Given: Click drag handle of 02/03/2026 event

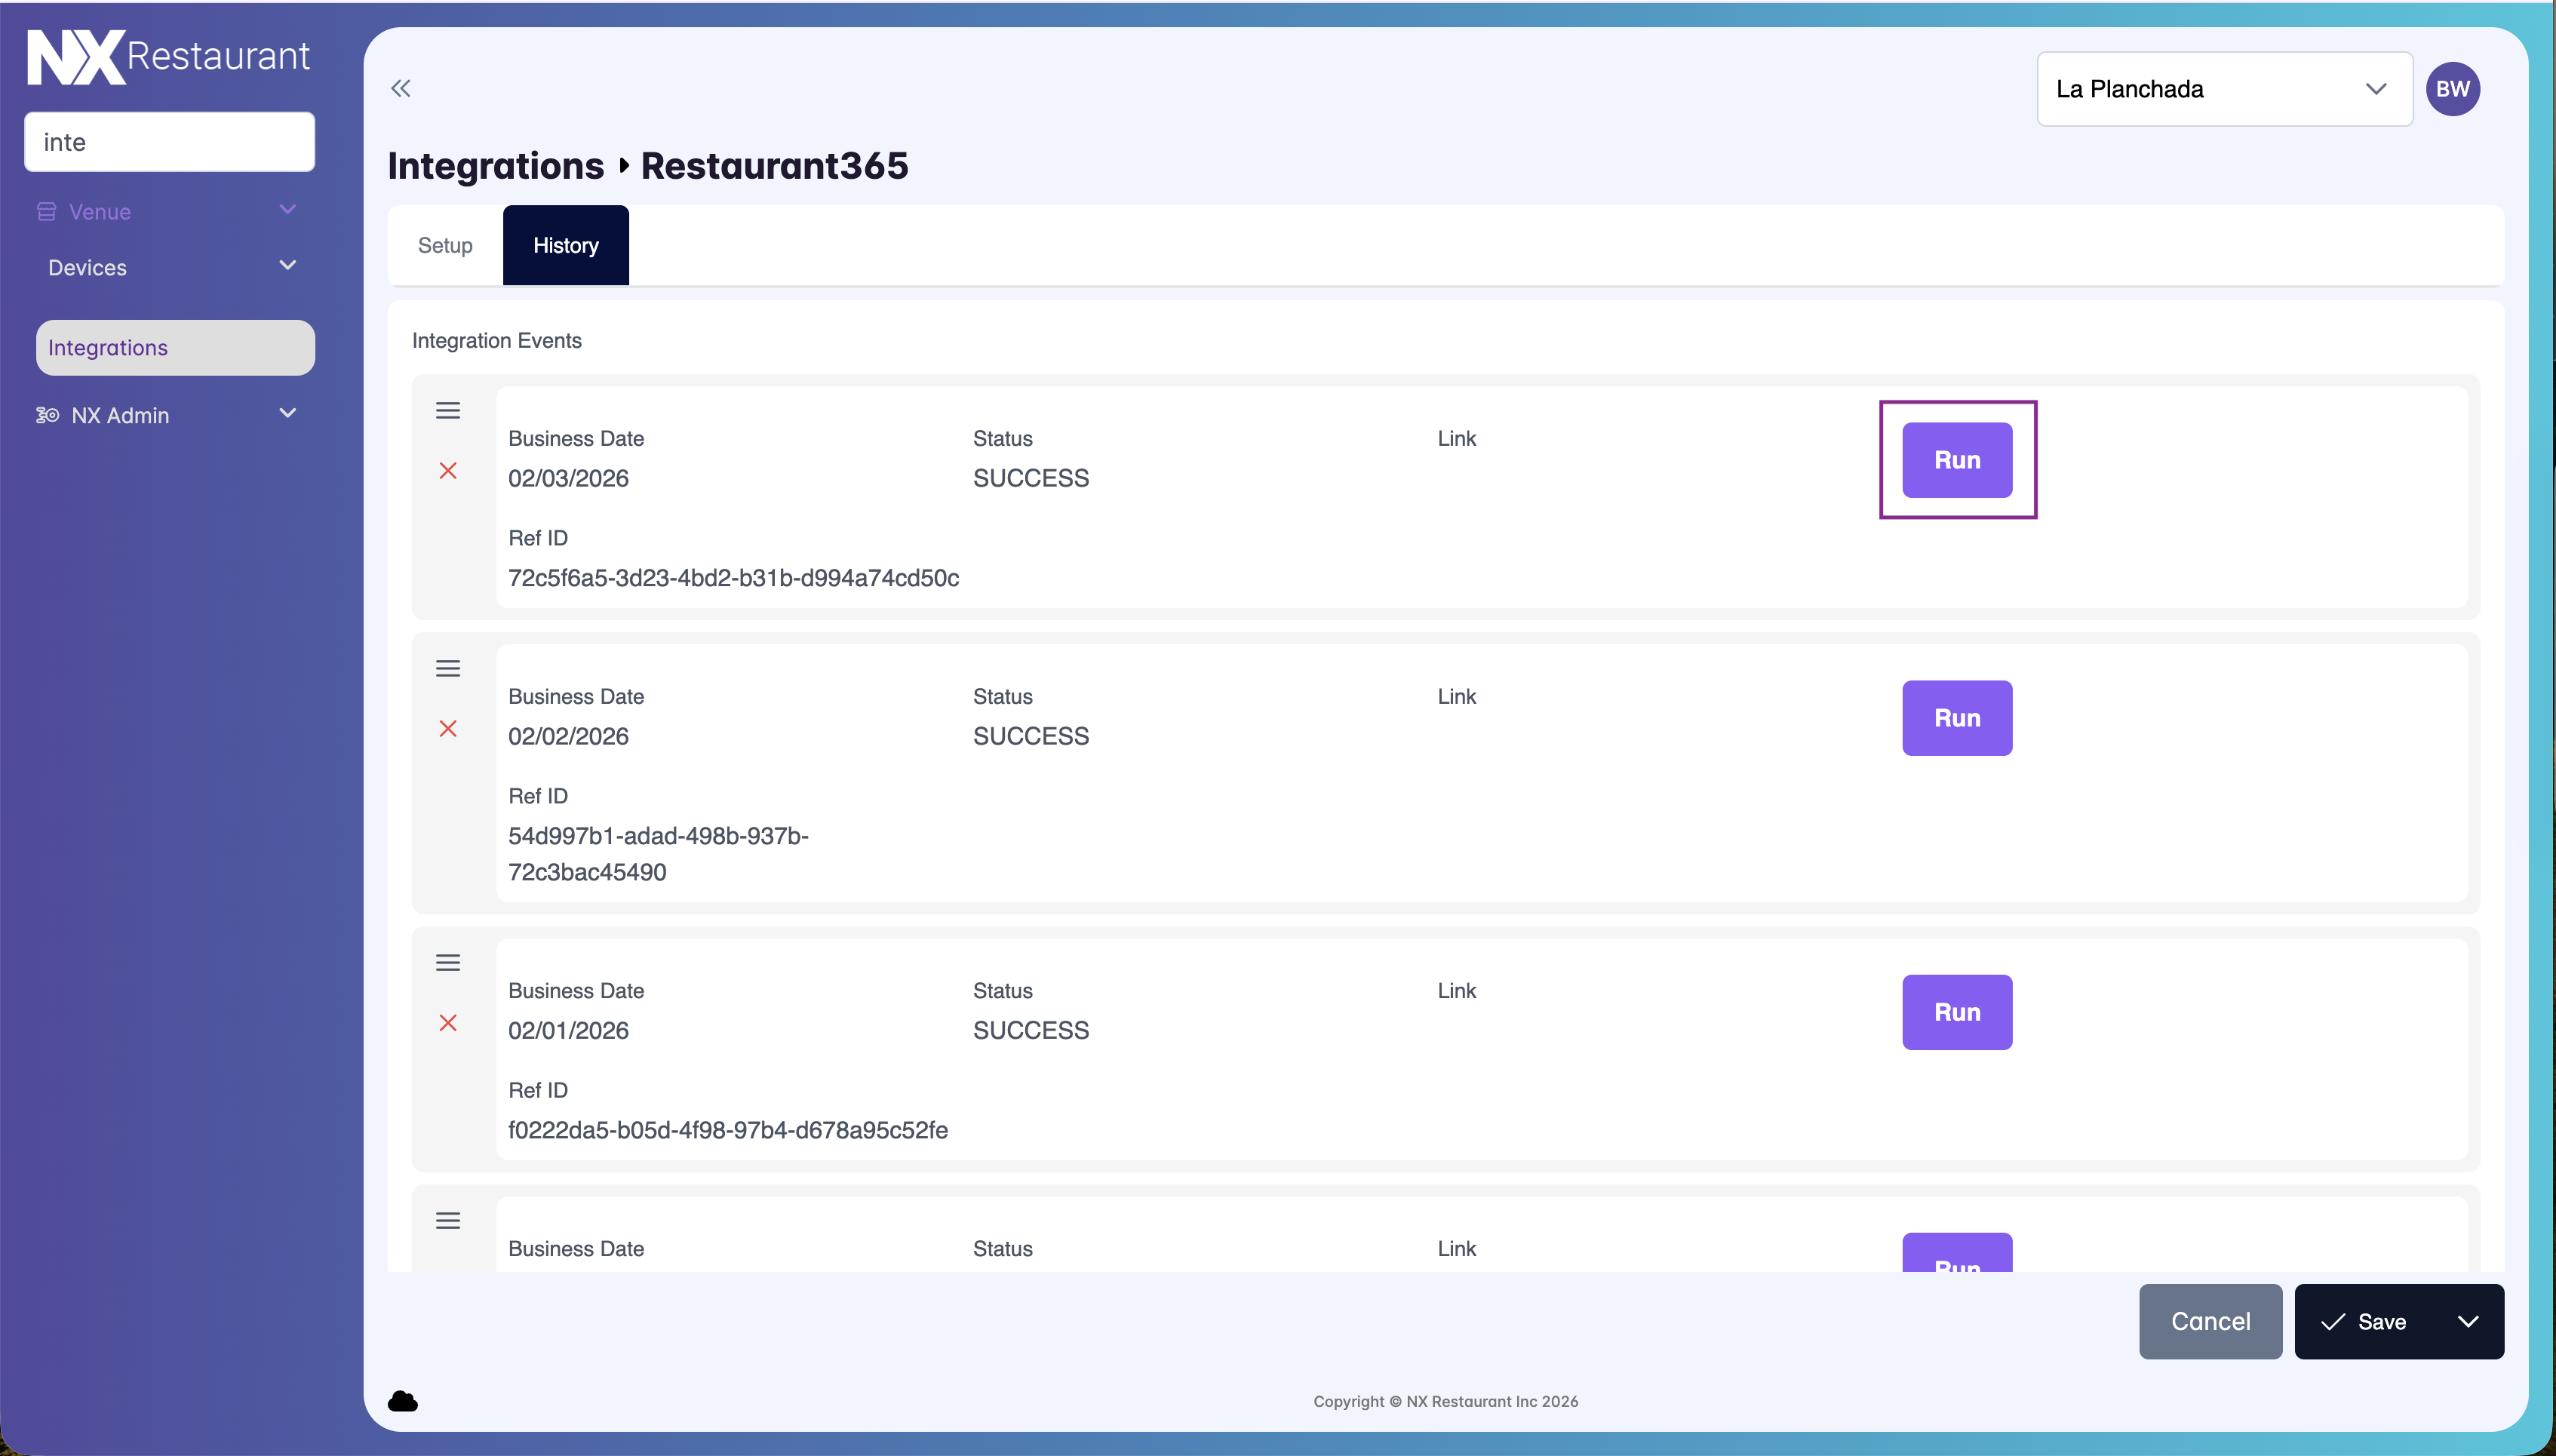Looking at the screenshot, I should pos(448,411).
